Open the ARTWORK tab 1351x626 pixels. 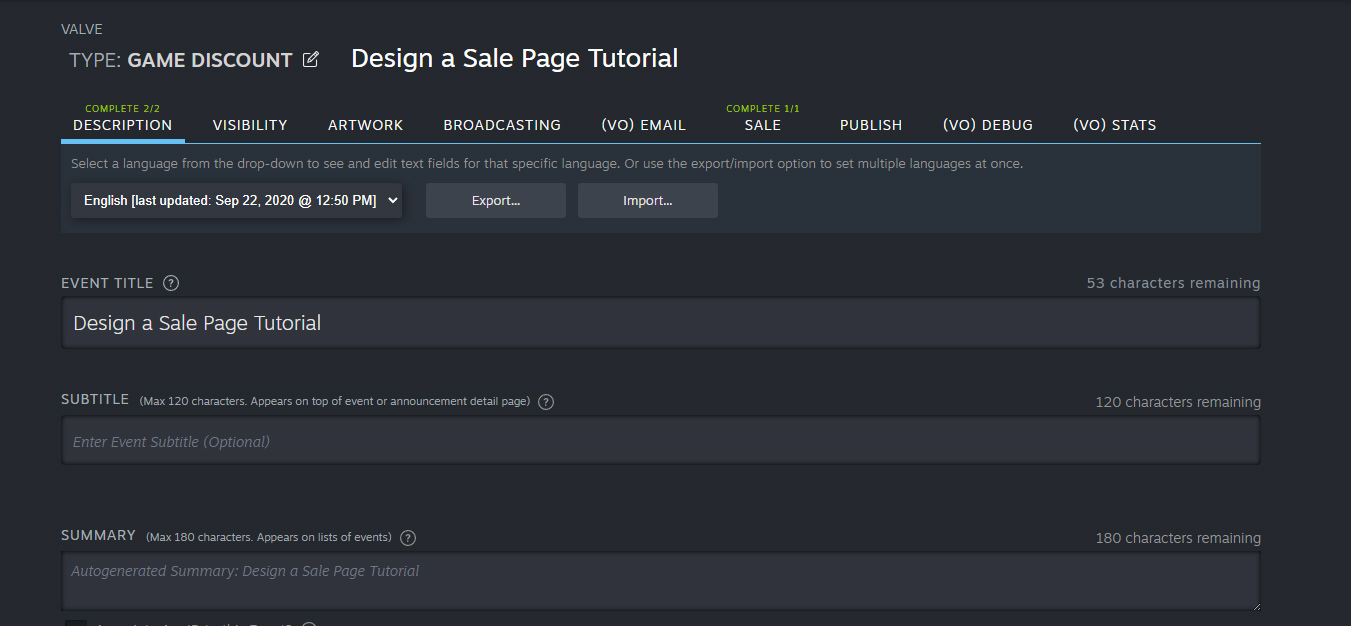coord(365,124)
